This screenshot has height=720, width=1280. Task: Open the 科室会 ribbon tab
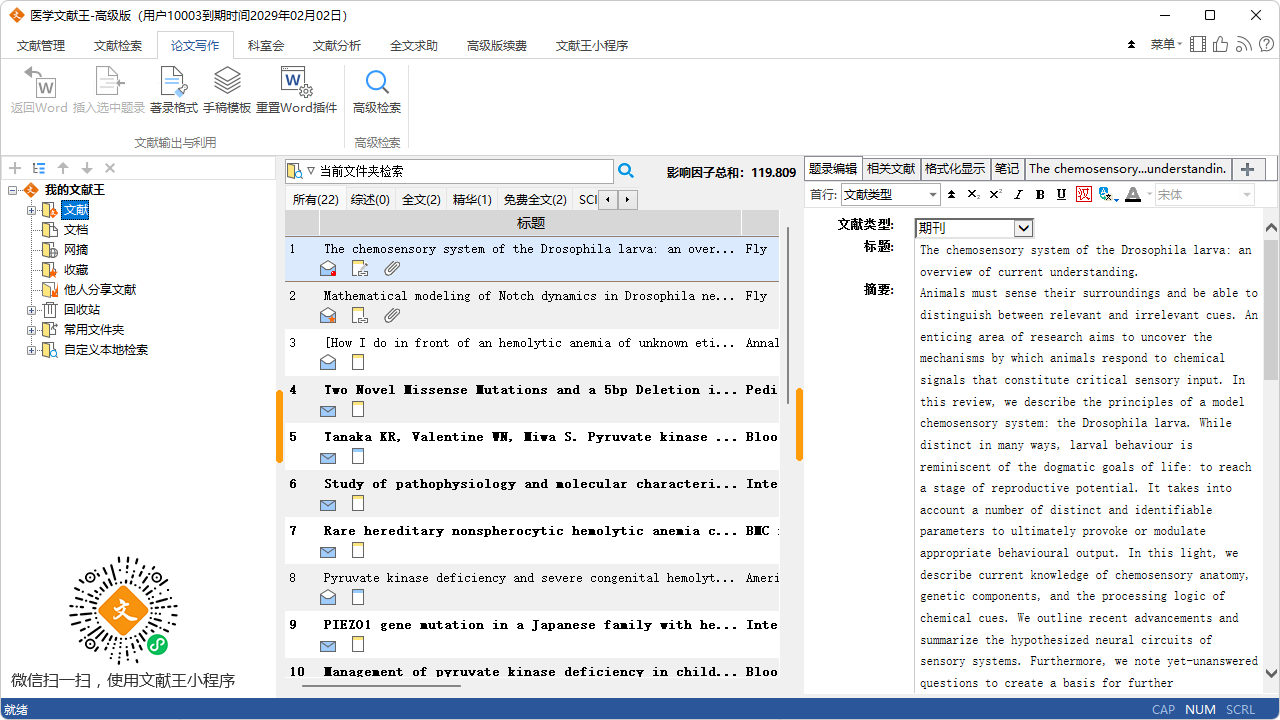tap(266, 46)
